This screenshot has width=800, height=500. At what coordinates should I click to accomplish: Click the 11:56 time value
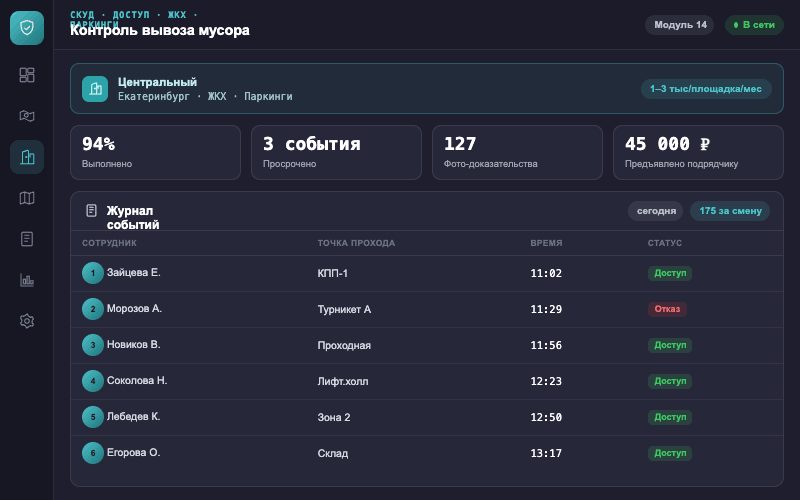coord(546,345)
